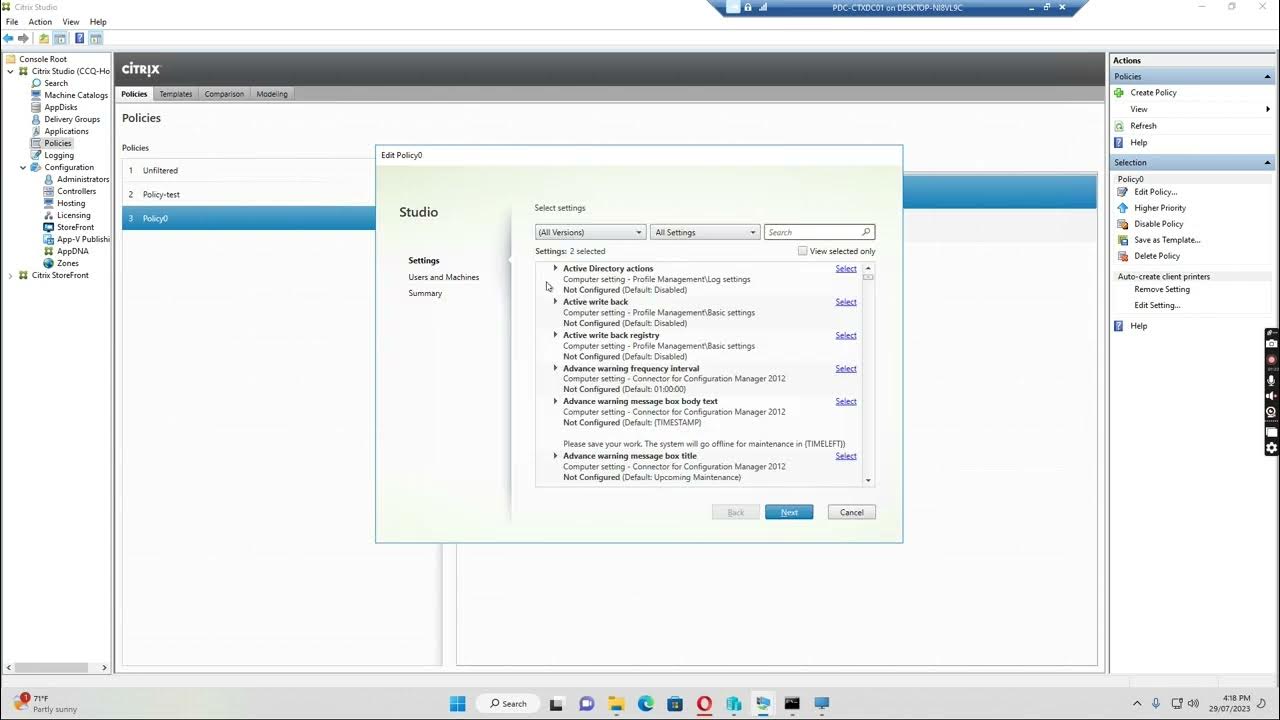This screenshot has height=720, width=1280.
Task: Click Create Policy in Actions pane
Action: click(x=1153, y=92)
